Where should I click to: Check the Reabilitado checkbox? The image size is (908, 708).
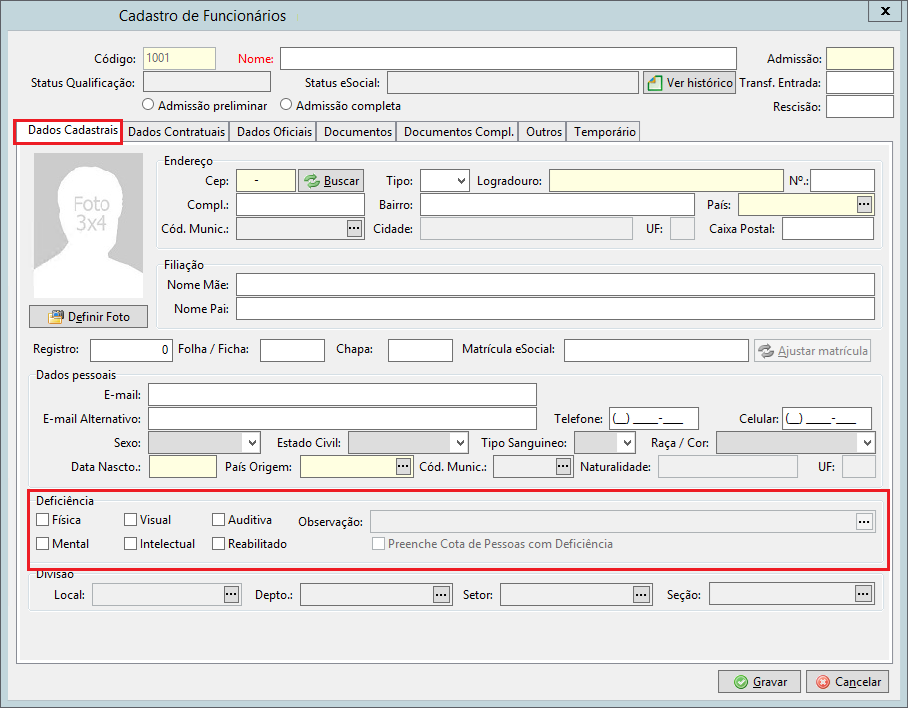tap(218, 544)
